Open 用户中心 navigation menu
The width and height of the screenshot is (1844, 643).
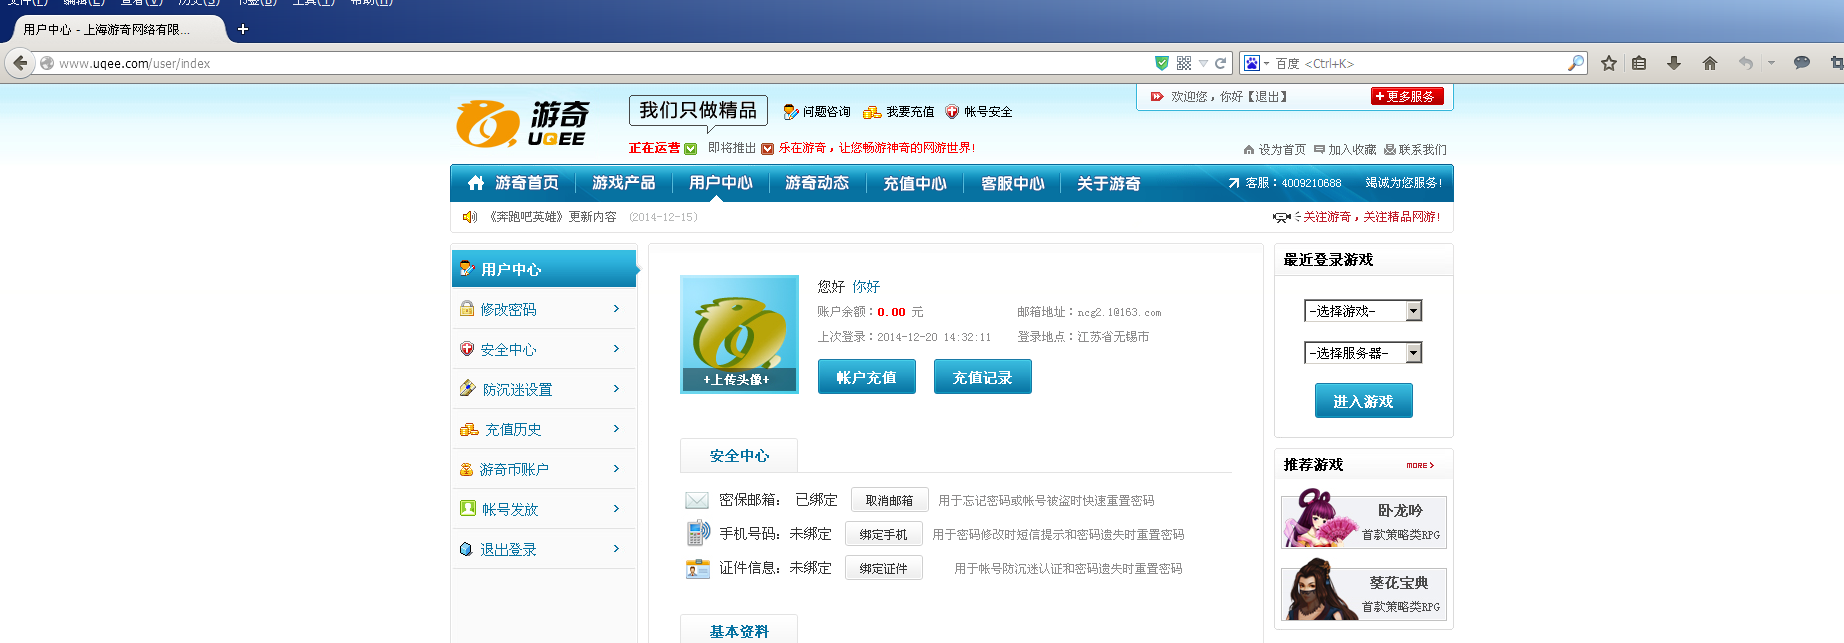(720, 183)
